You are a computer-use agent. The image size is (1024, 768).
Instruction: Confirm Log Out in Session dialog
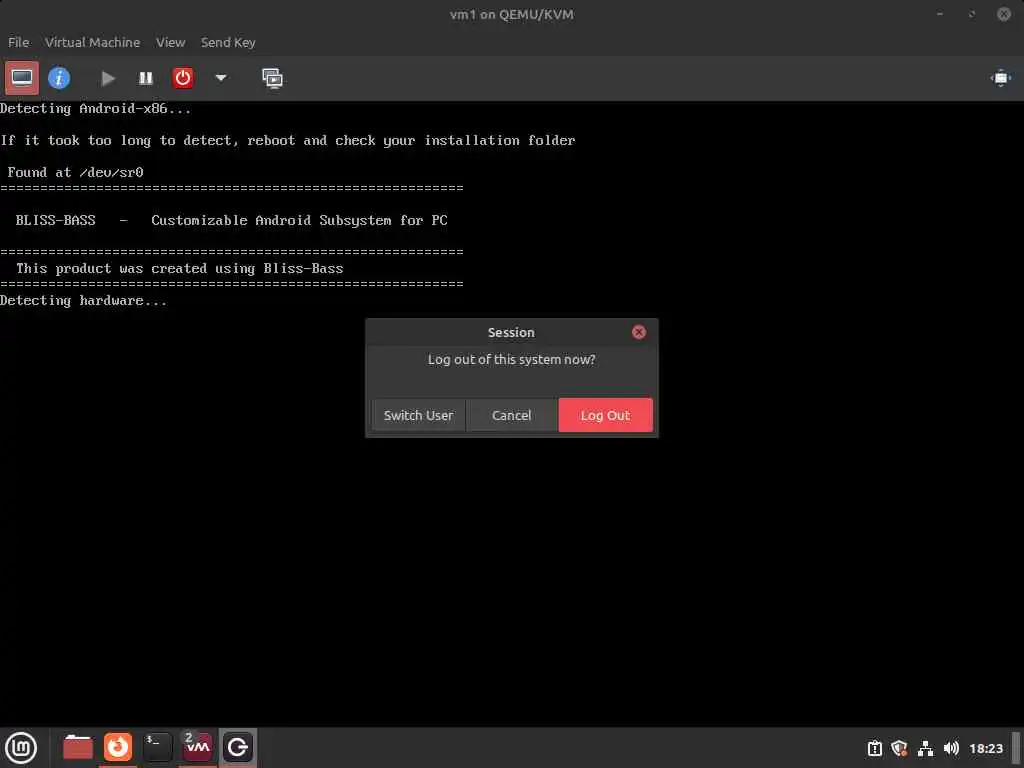click(605, 415)
